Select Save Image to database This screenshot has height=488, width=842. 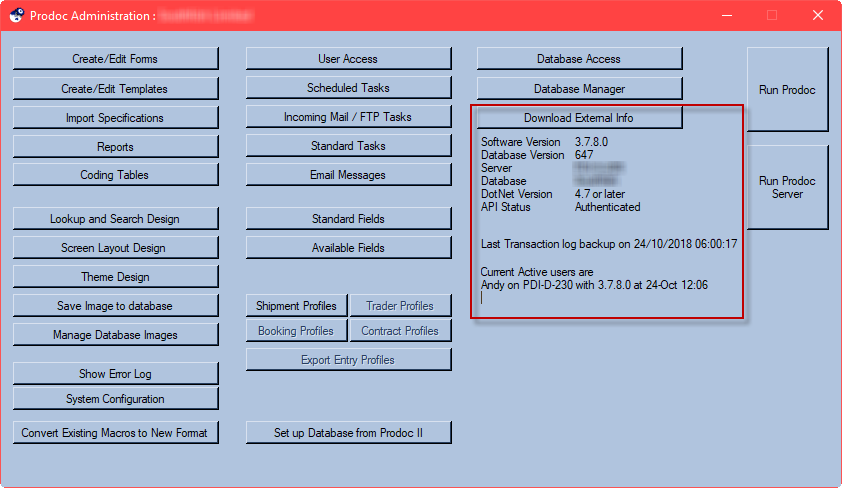[115, 305]
